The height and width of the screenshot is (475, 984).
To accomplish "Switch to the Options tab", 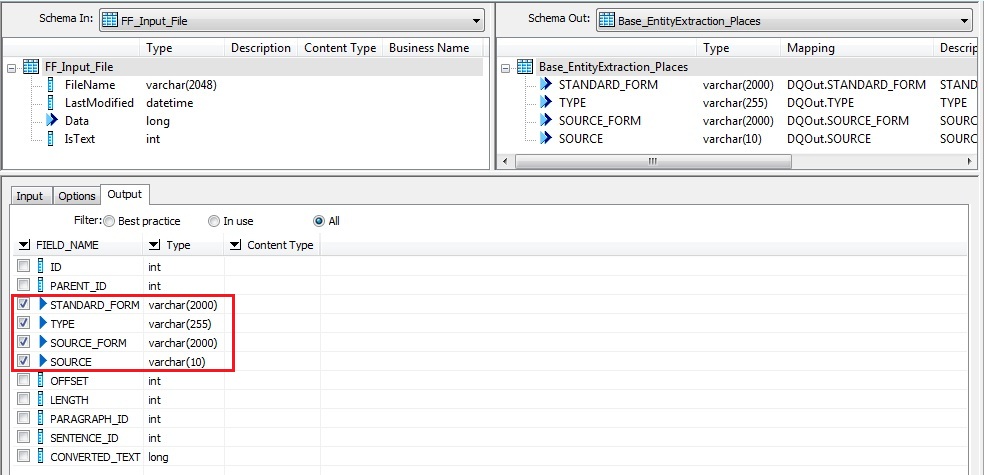I will coord(77,196).
